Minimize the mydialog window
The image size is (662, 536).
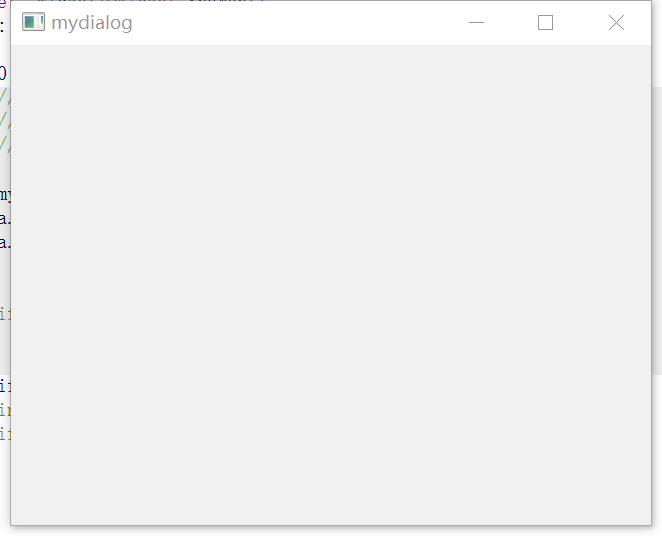(x=476, y=22)
